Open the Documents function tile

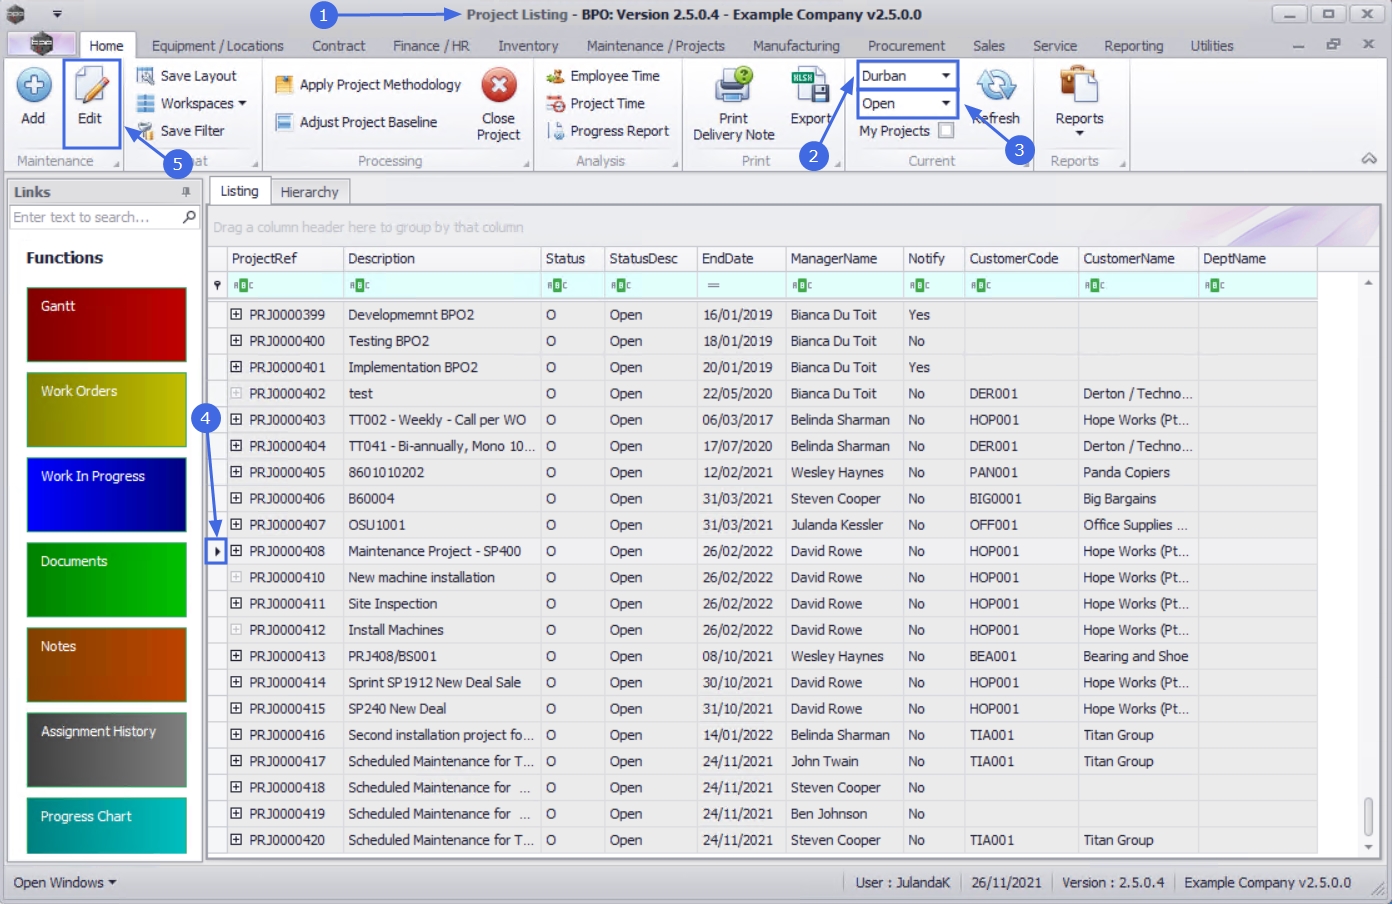pyautogui.click(x=106, y=579)
